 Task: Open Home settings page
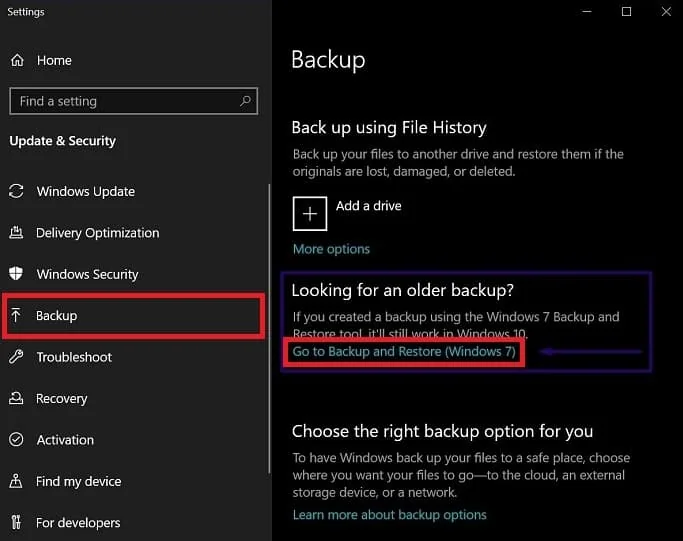54,60
